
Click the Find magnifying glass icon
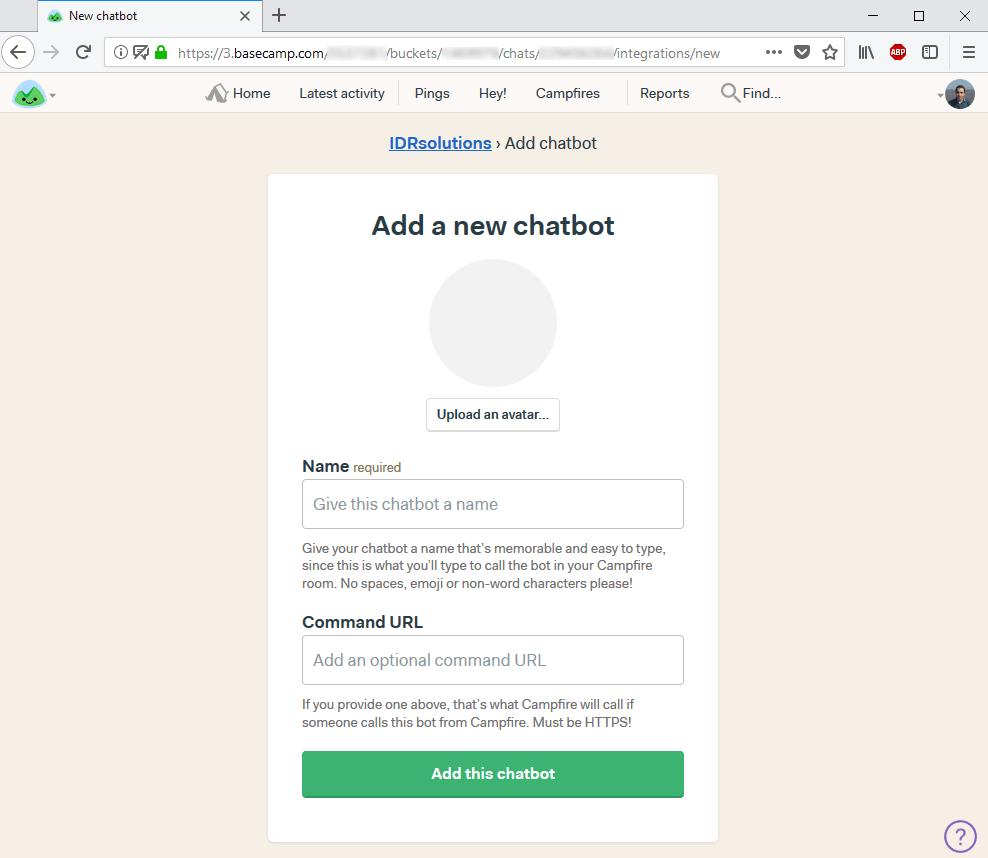[x=729, y=93]
